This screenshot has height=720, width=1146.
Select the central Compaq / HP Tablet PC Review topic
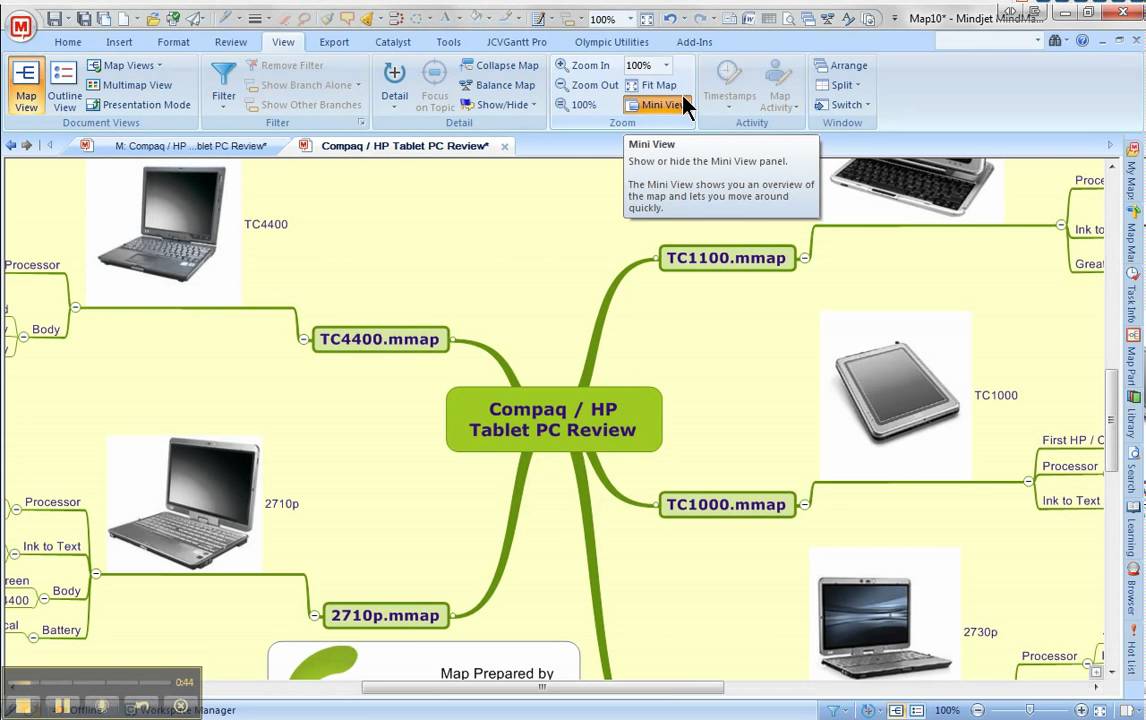point(553,420)
